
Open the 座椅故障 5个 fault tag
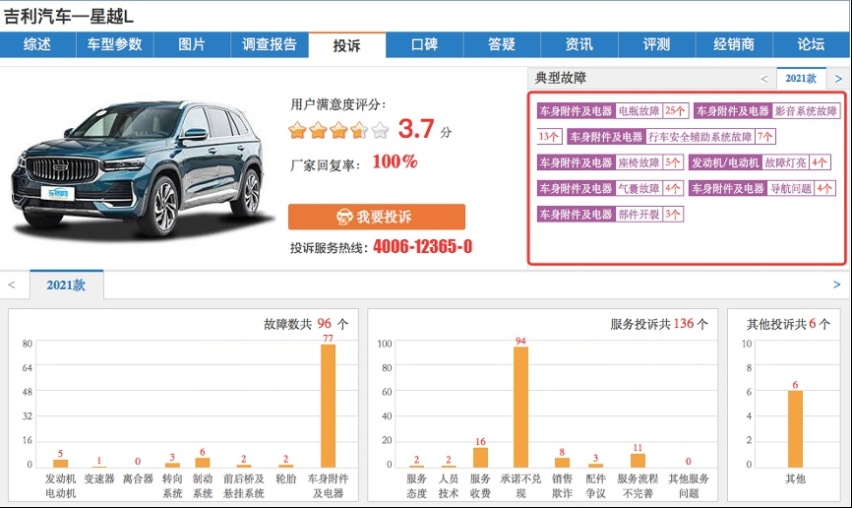tap(610, 162)
